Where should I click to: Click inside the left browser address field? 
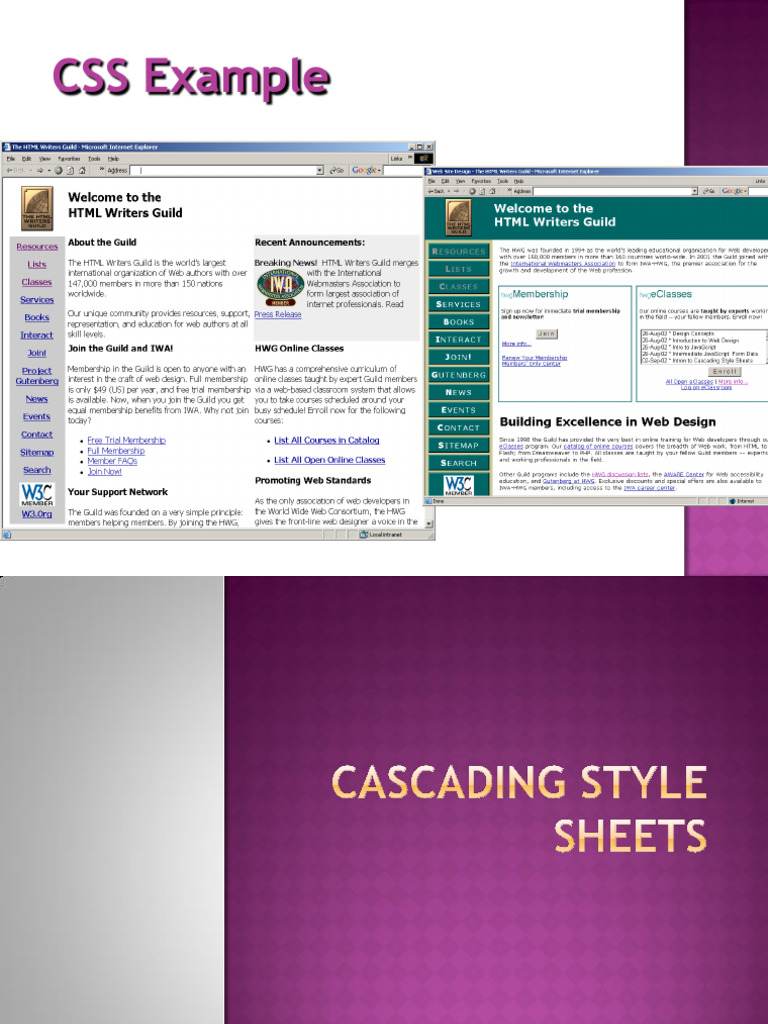(x=220, y=170)
